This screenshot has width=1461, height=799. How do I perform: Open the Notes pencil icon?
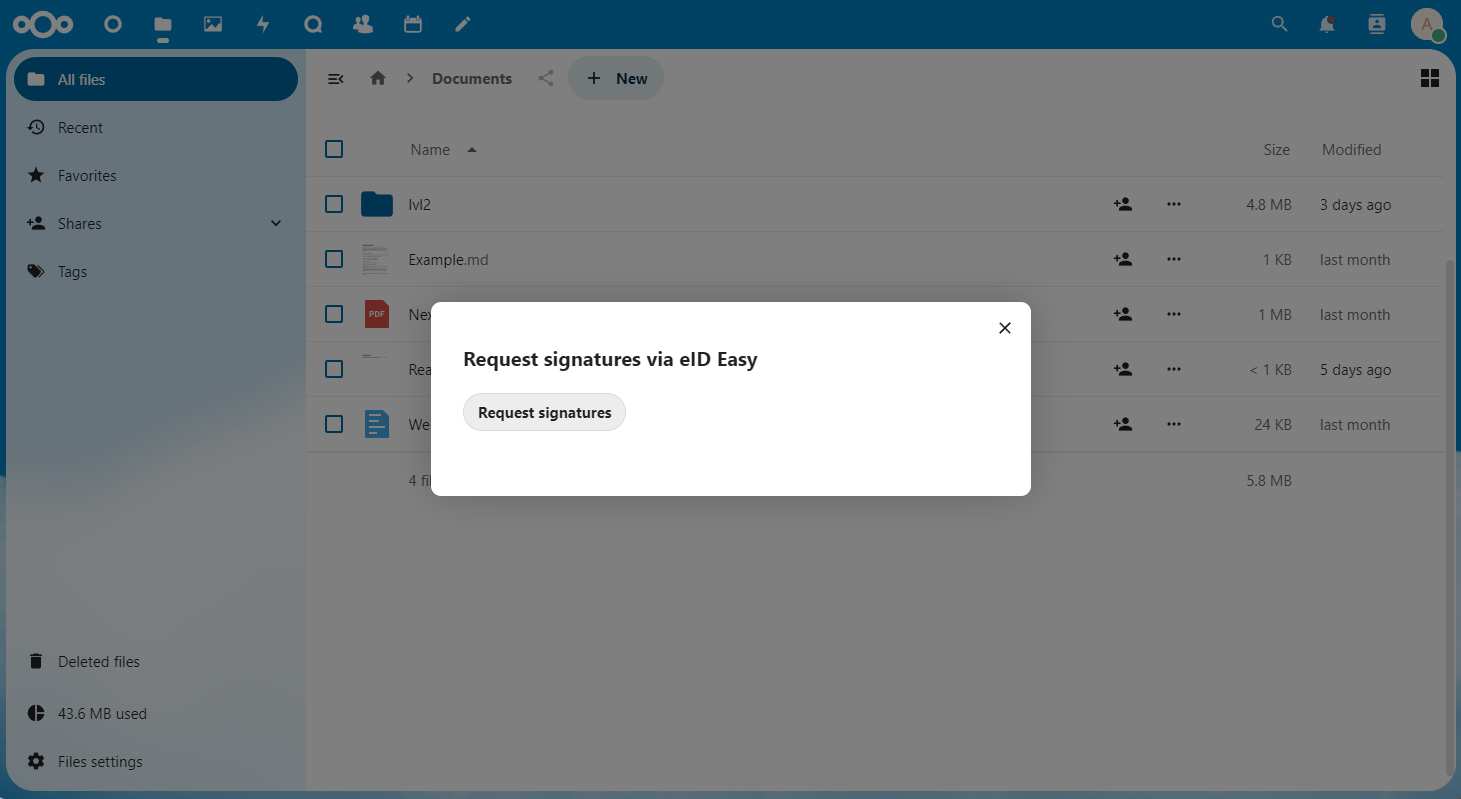(463, 24)
